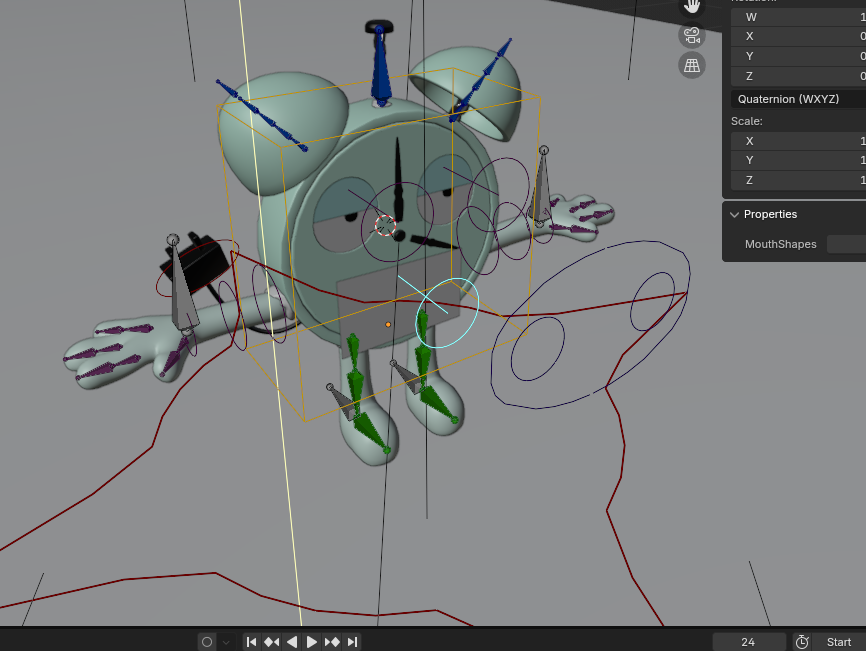866x651 pixels.
Task: Click the rotation W value field
Action: pyautogui.click(x=799, y=17)
